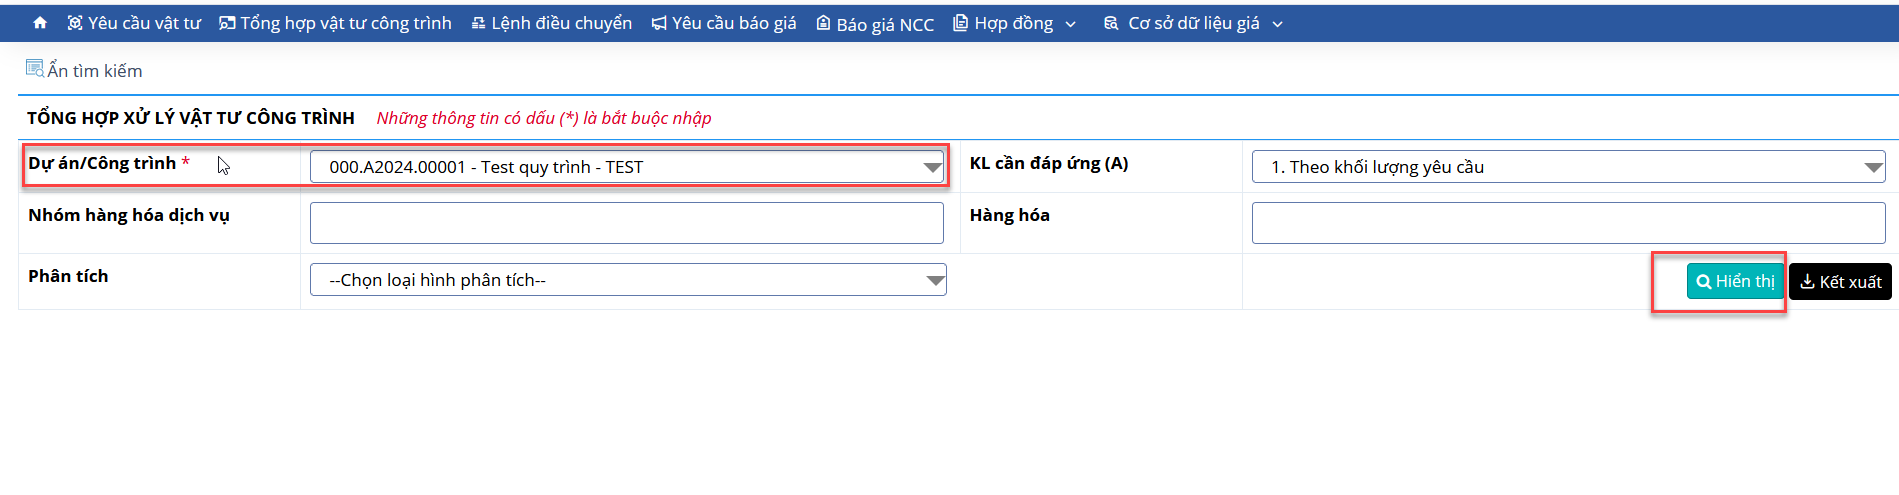Click the Hợp đồng document icon

(960, 23)
